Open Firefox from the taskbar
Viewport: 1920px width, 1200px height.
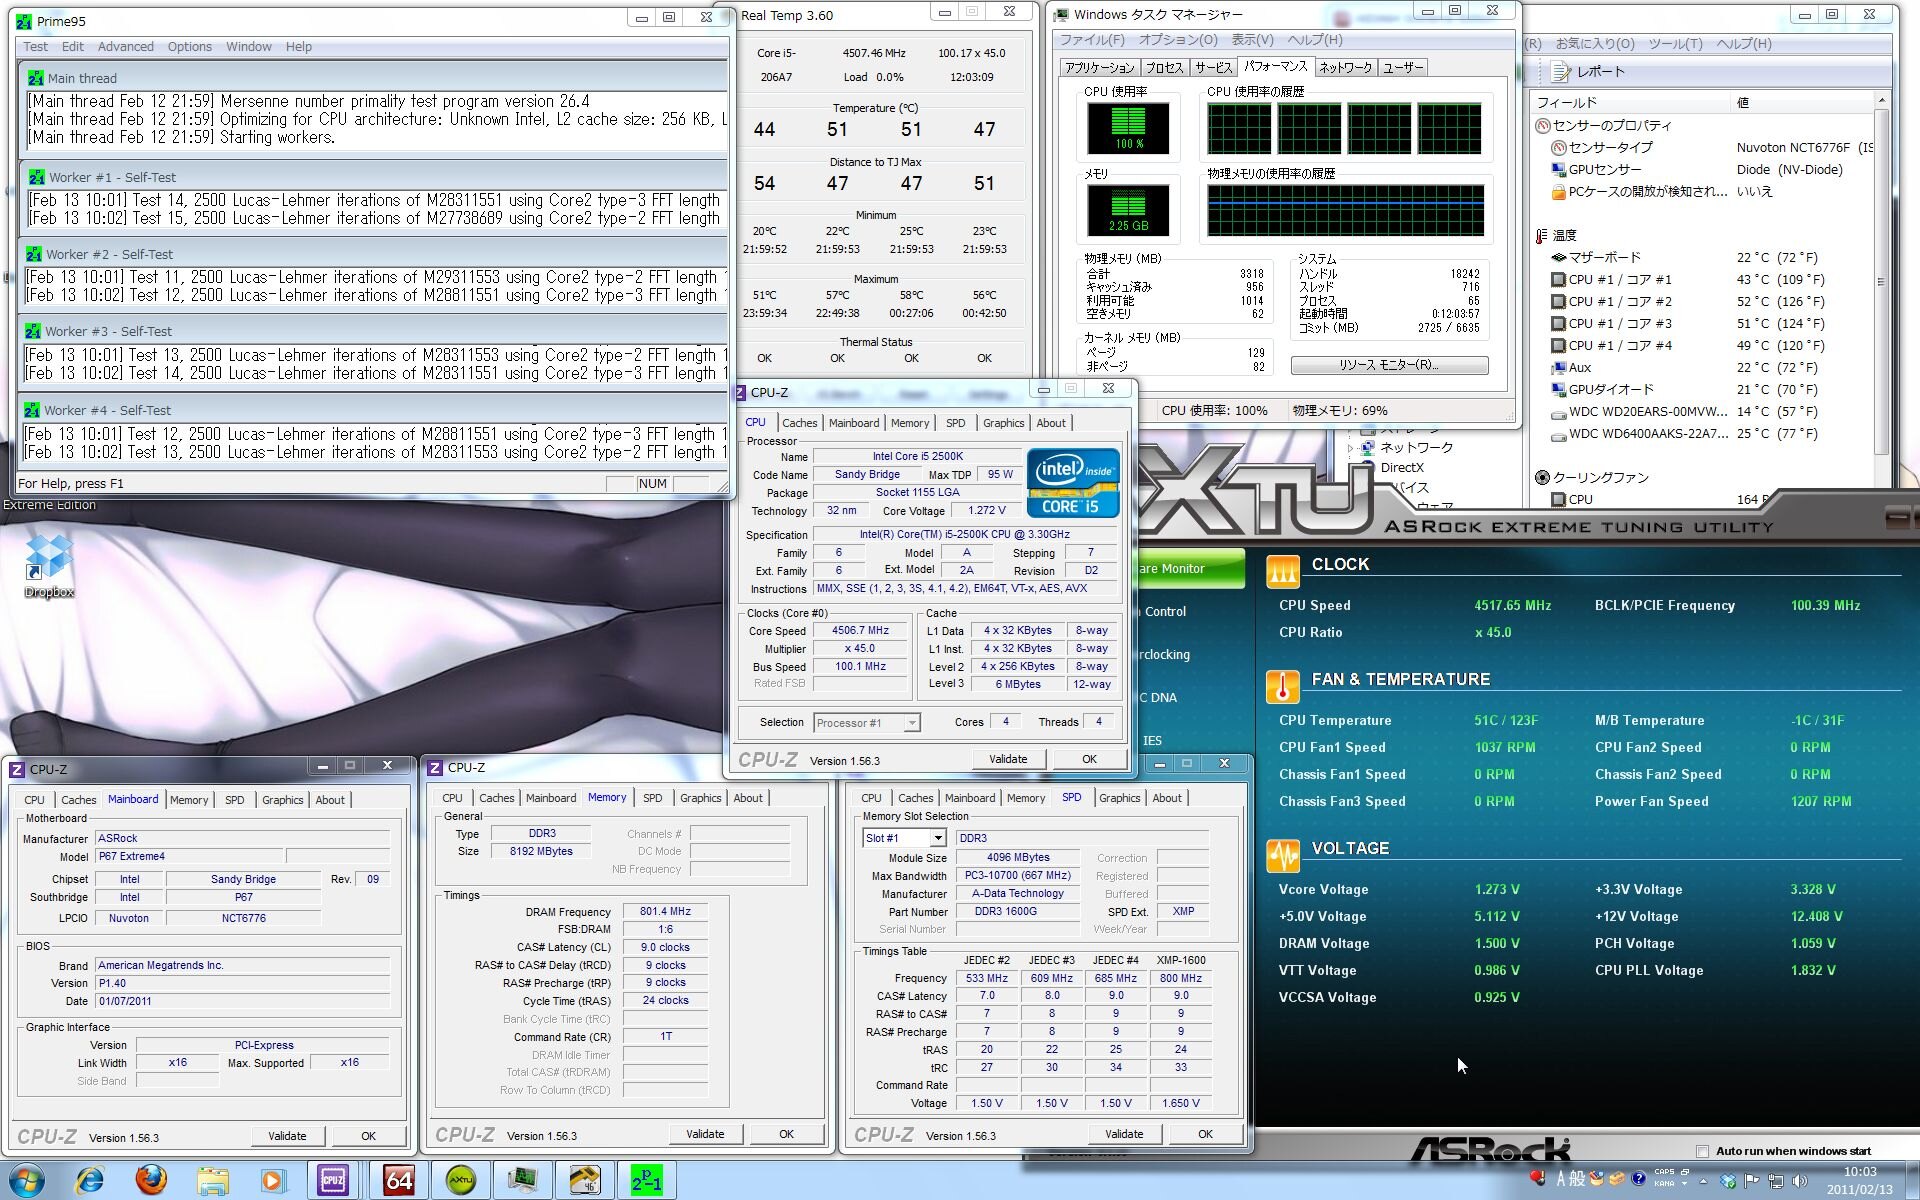(x=151, y=1180)
